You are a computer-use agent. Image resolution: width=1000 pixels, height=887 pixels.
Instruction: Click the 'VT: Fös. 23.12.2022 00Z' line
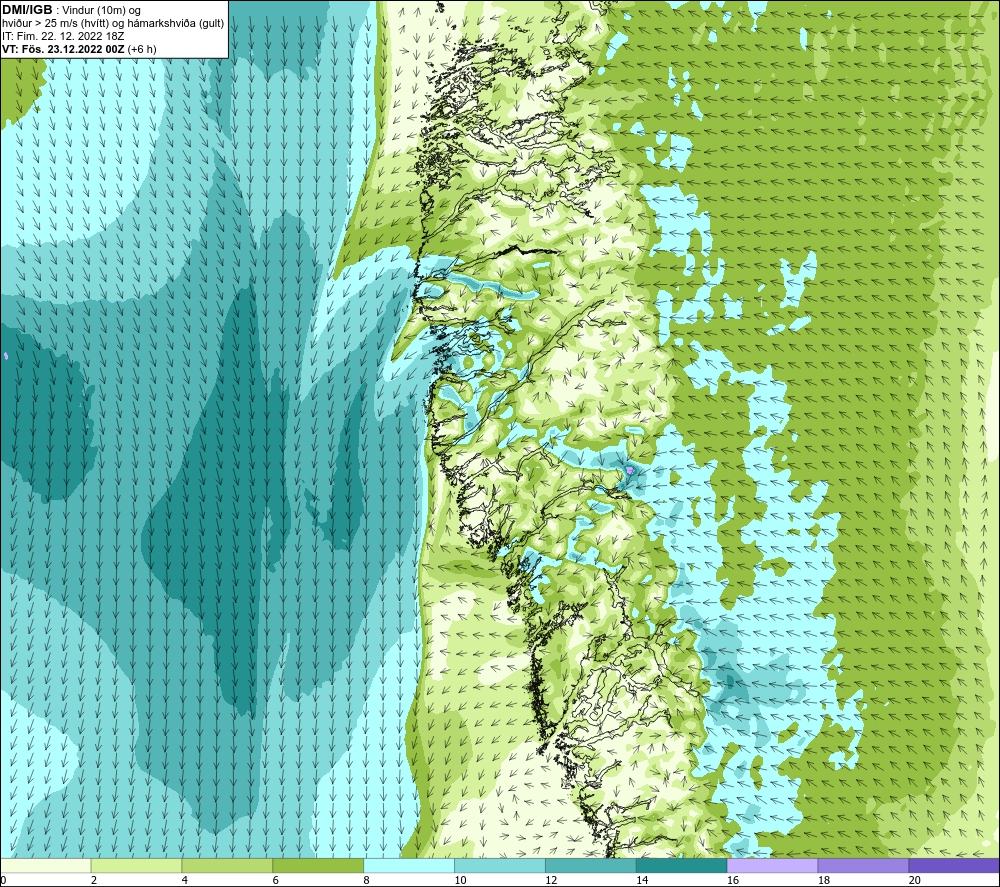(x=63, y=49)
